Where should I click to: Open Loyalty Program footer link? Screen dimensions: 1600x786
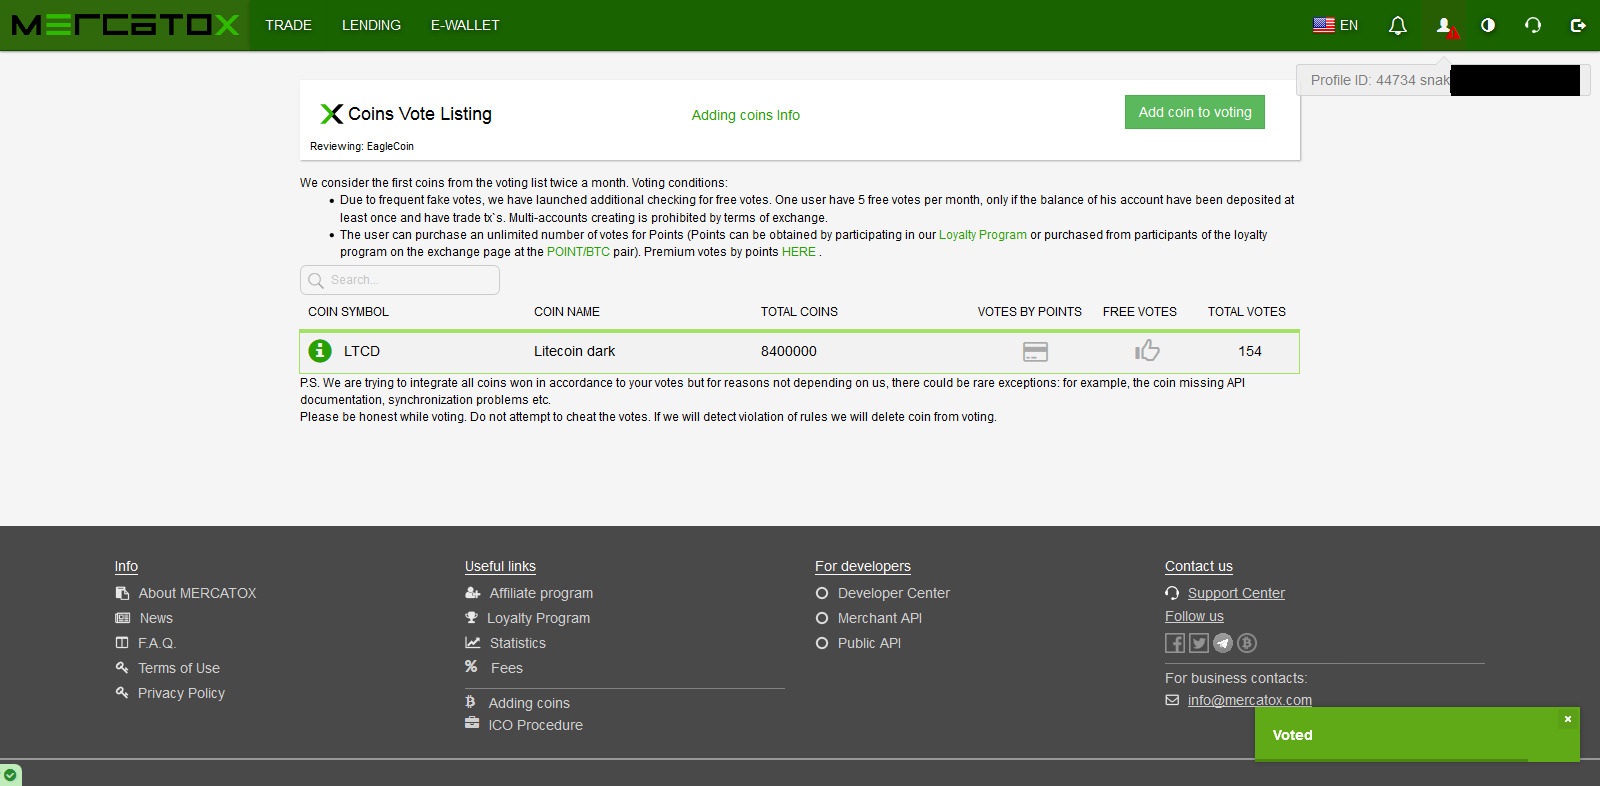point(538,618)
